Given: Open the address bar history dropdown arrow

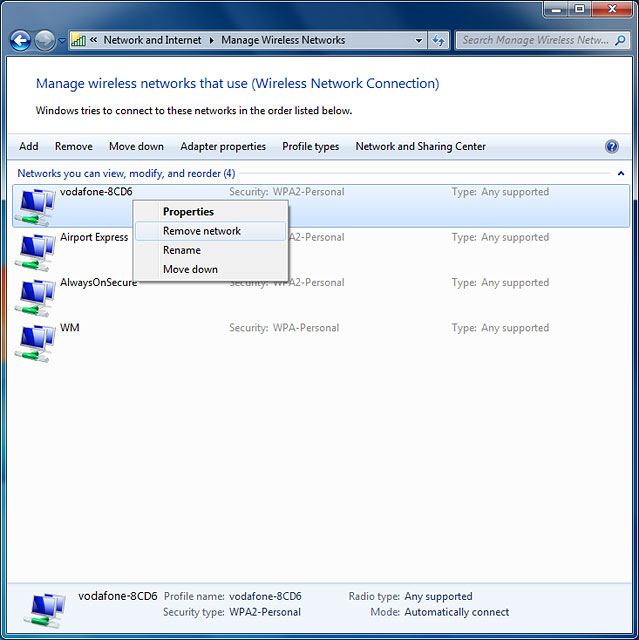Looking at the screenshot, I should (x=419, y=41).
